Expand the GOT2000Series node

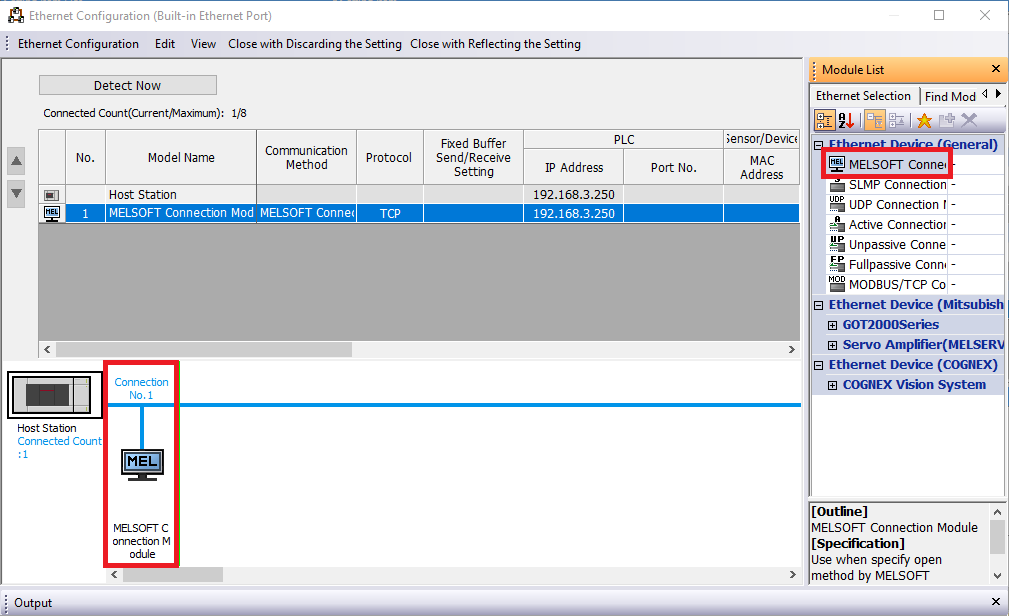click(x=832, y=325)
